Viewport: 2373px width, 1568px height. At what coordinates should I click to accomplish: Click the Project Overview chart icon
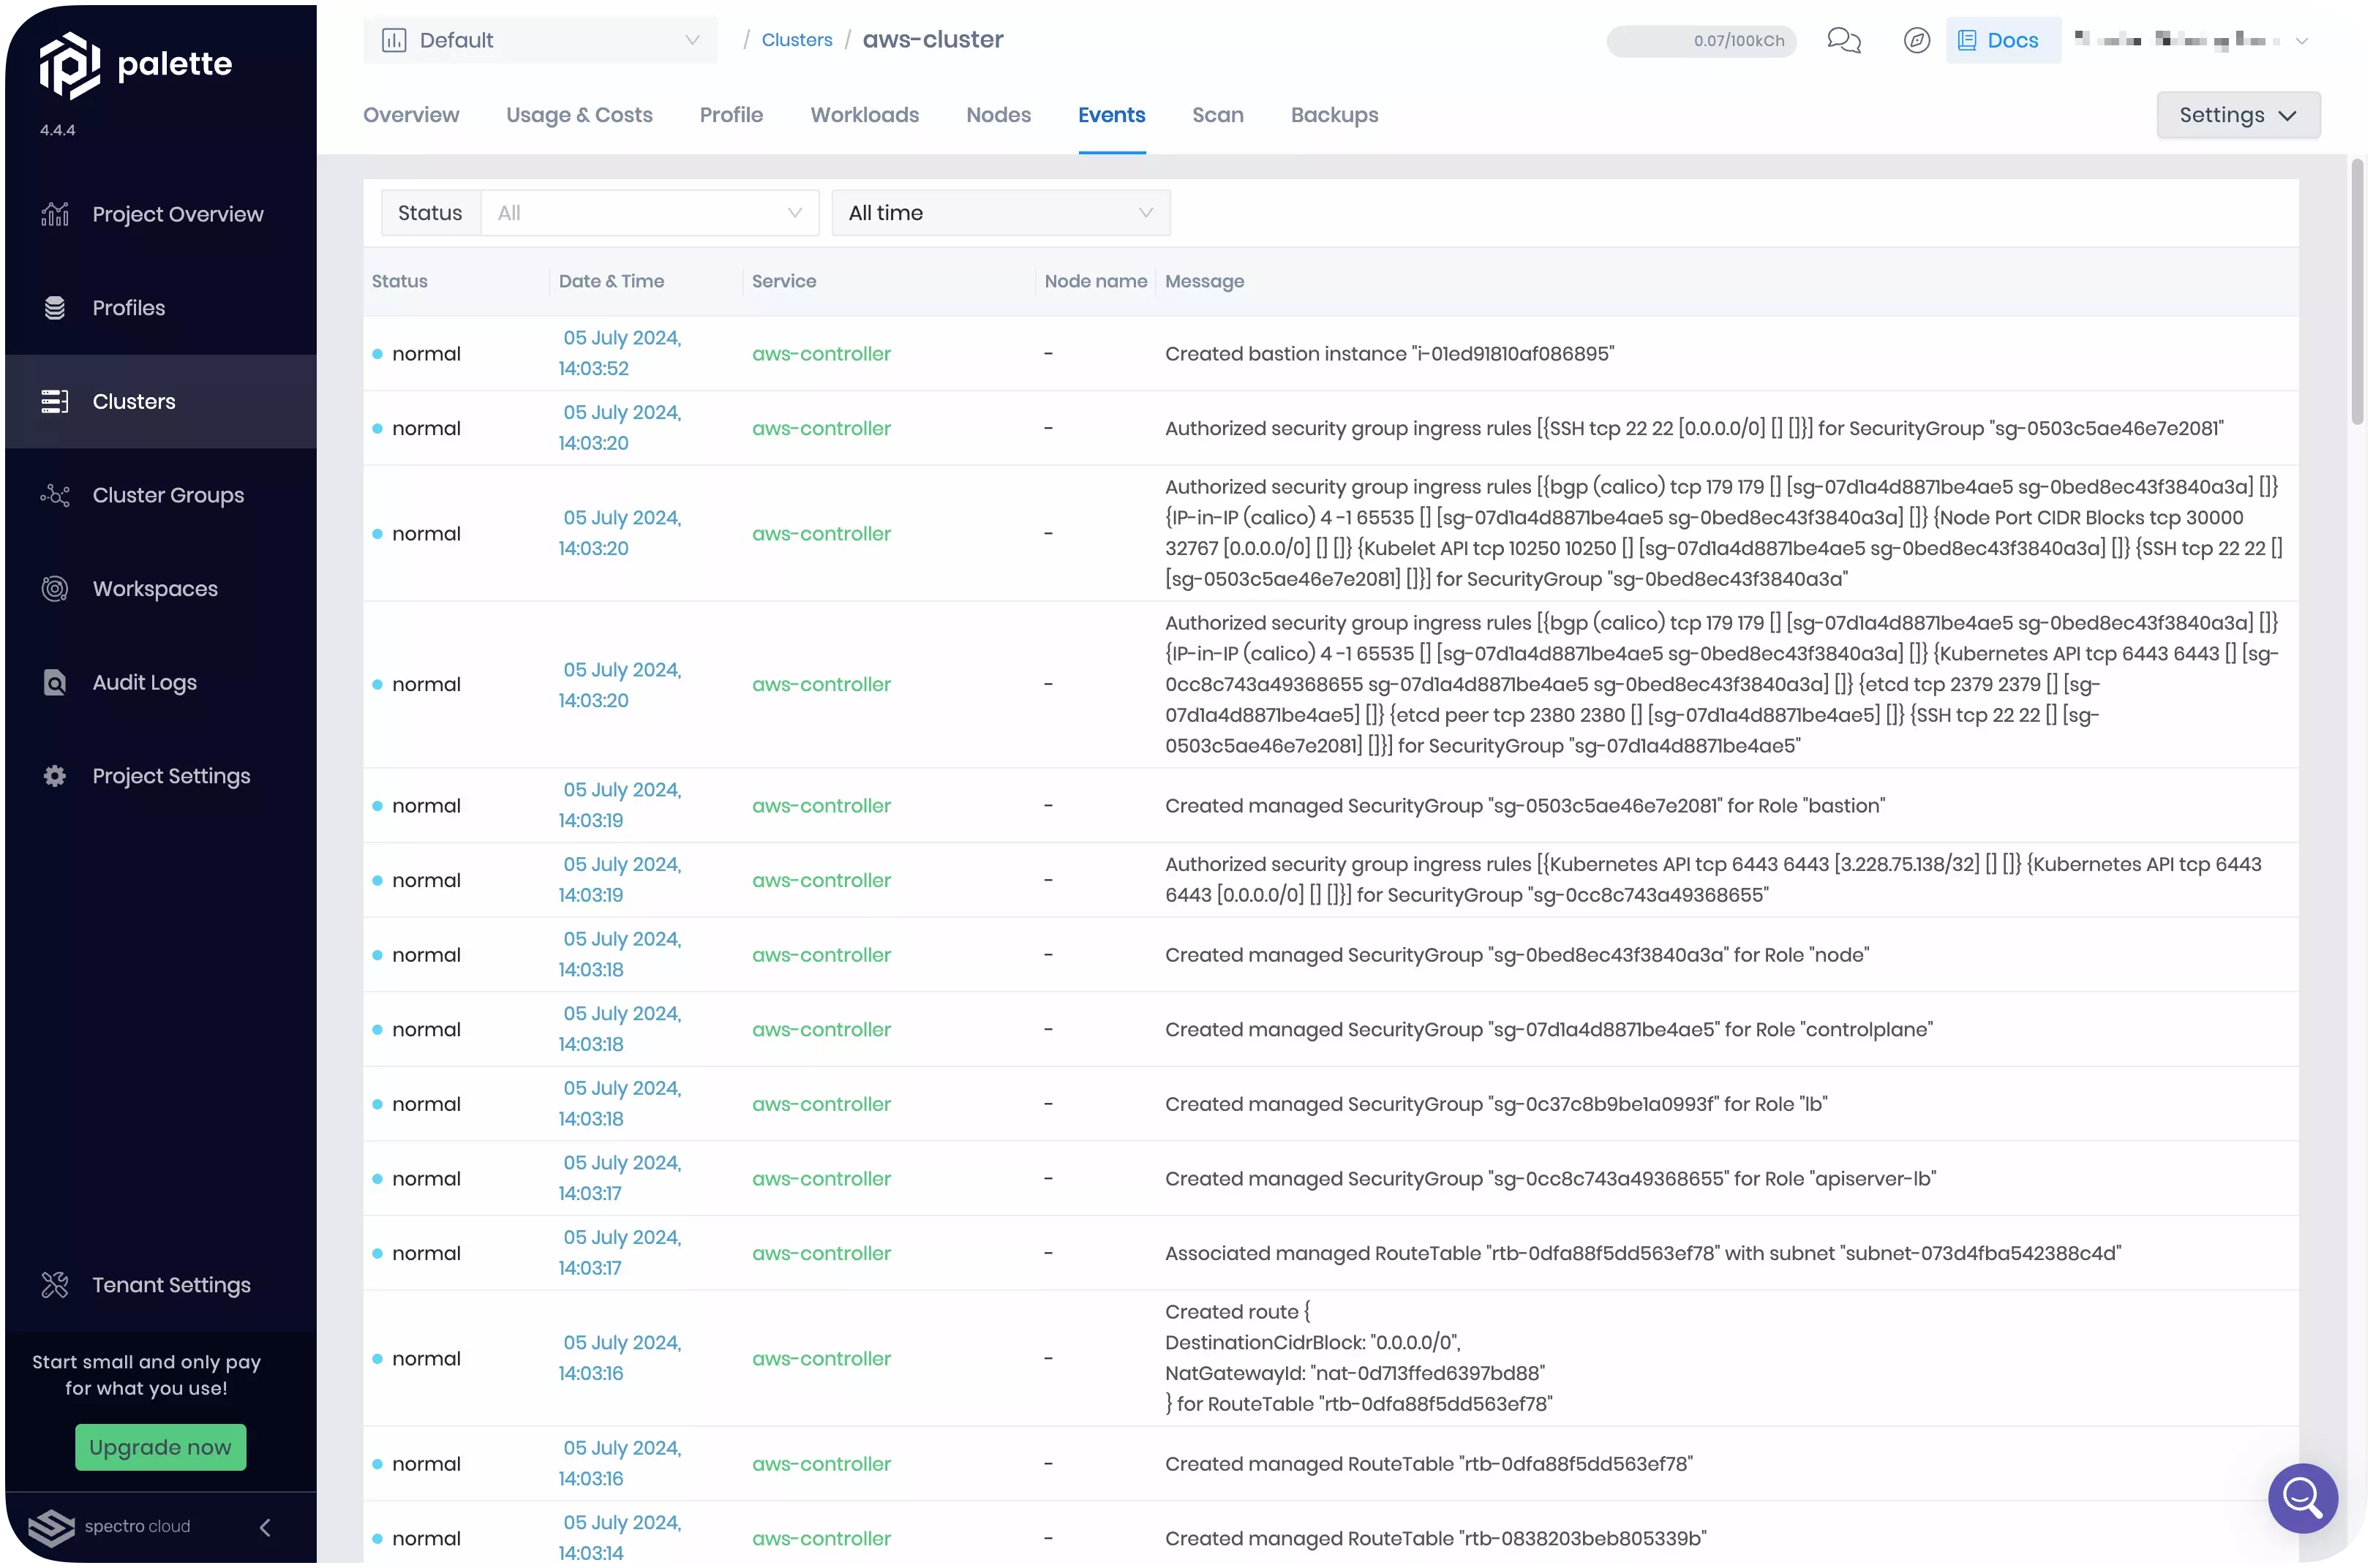coord(55,214)
